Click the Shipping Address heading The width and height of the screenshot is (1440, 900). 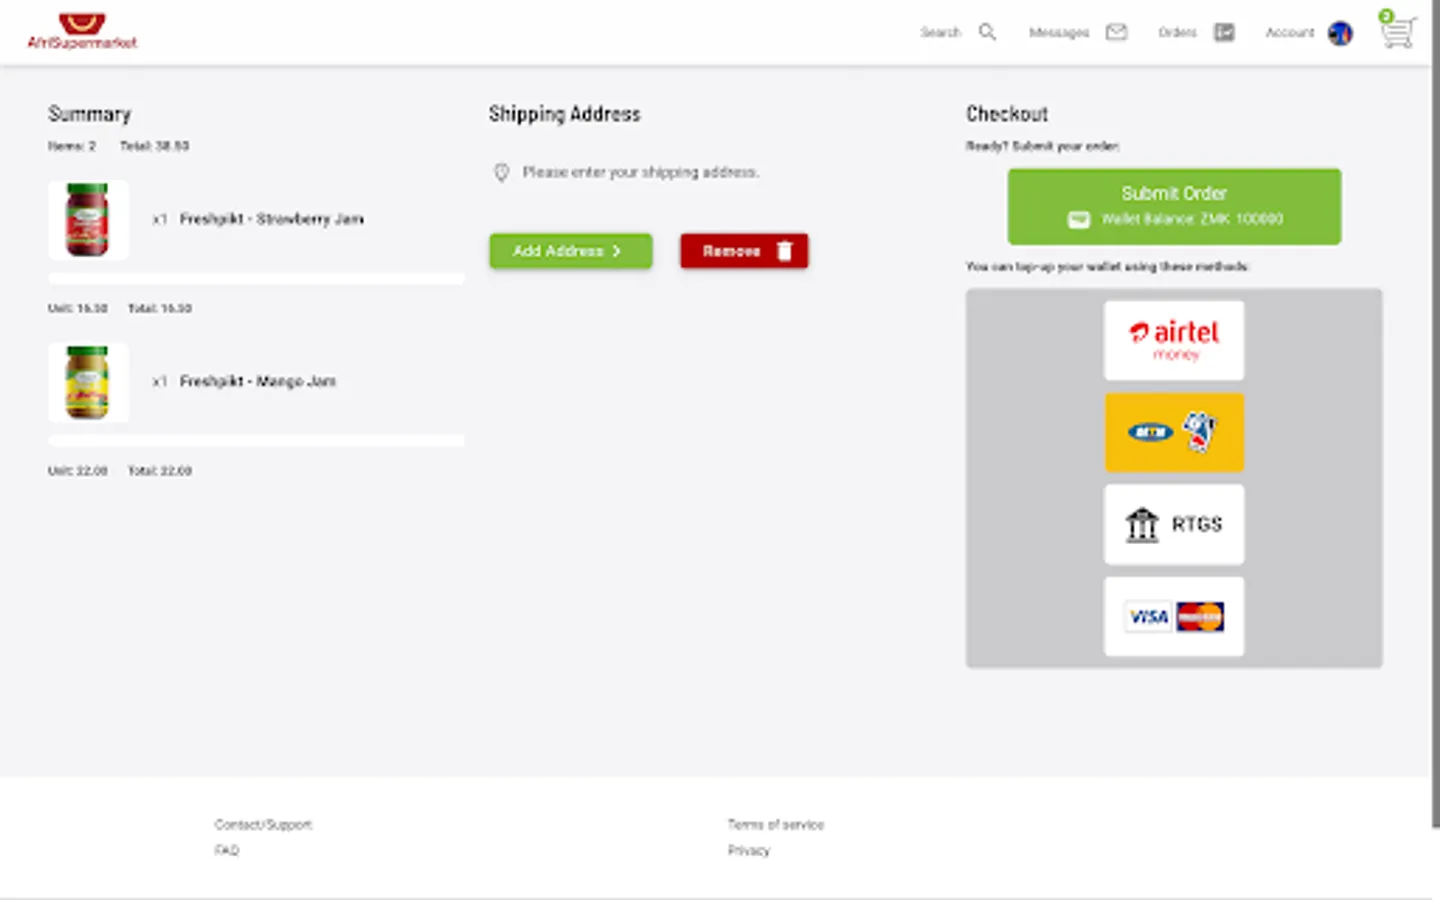[565, 114]
